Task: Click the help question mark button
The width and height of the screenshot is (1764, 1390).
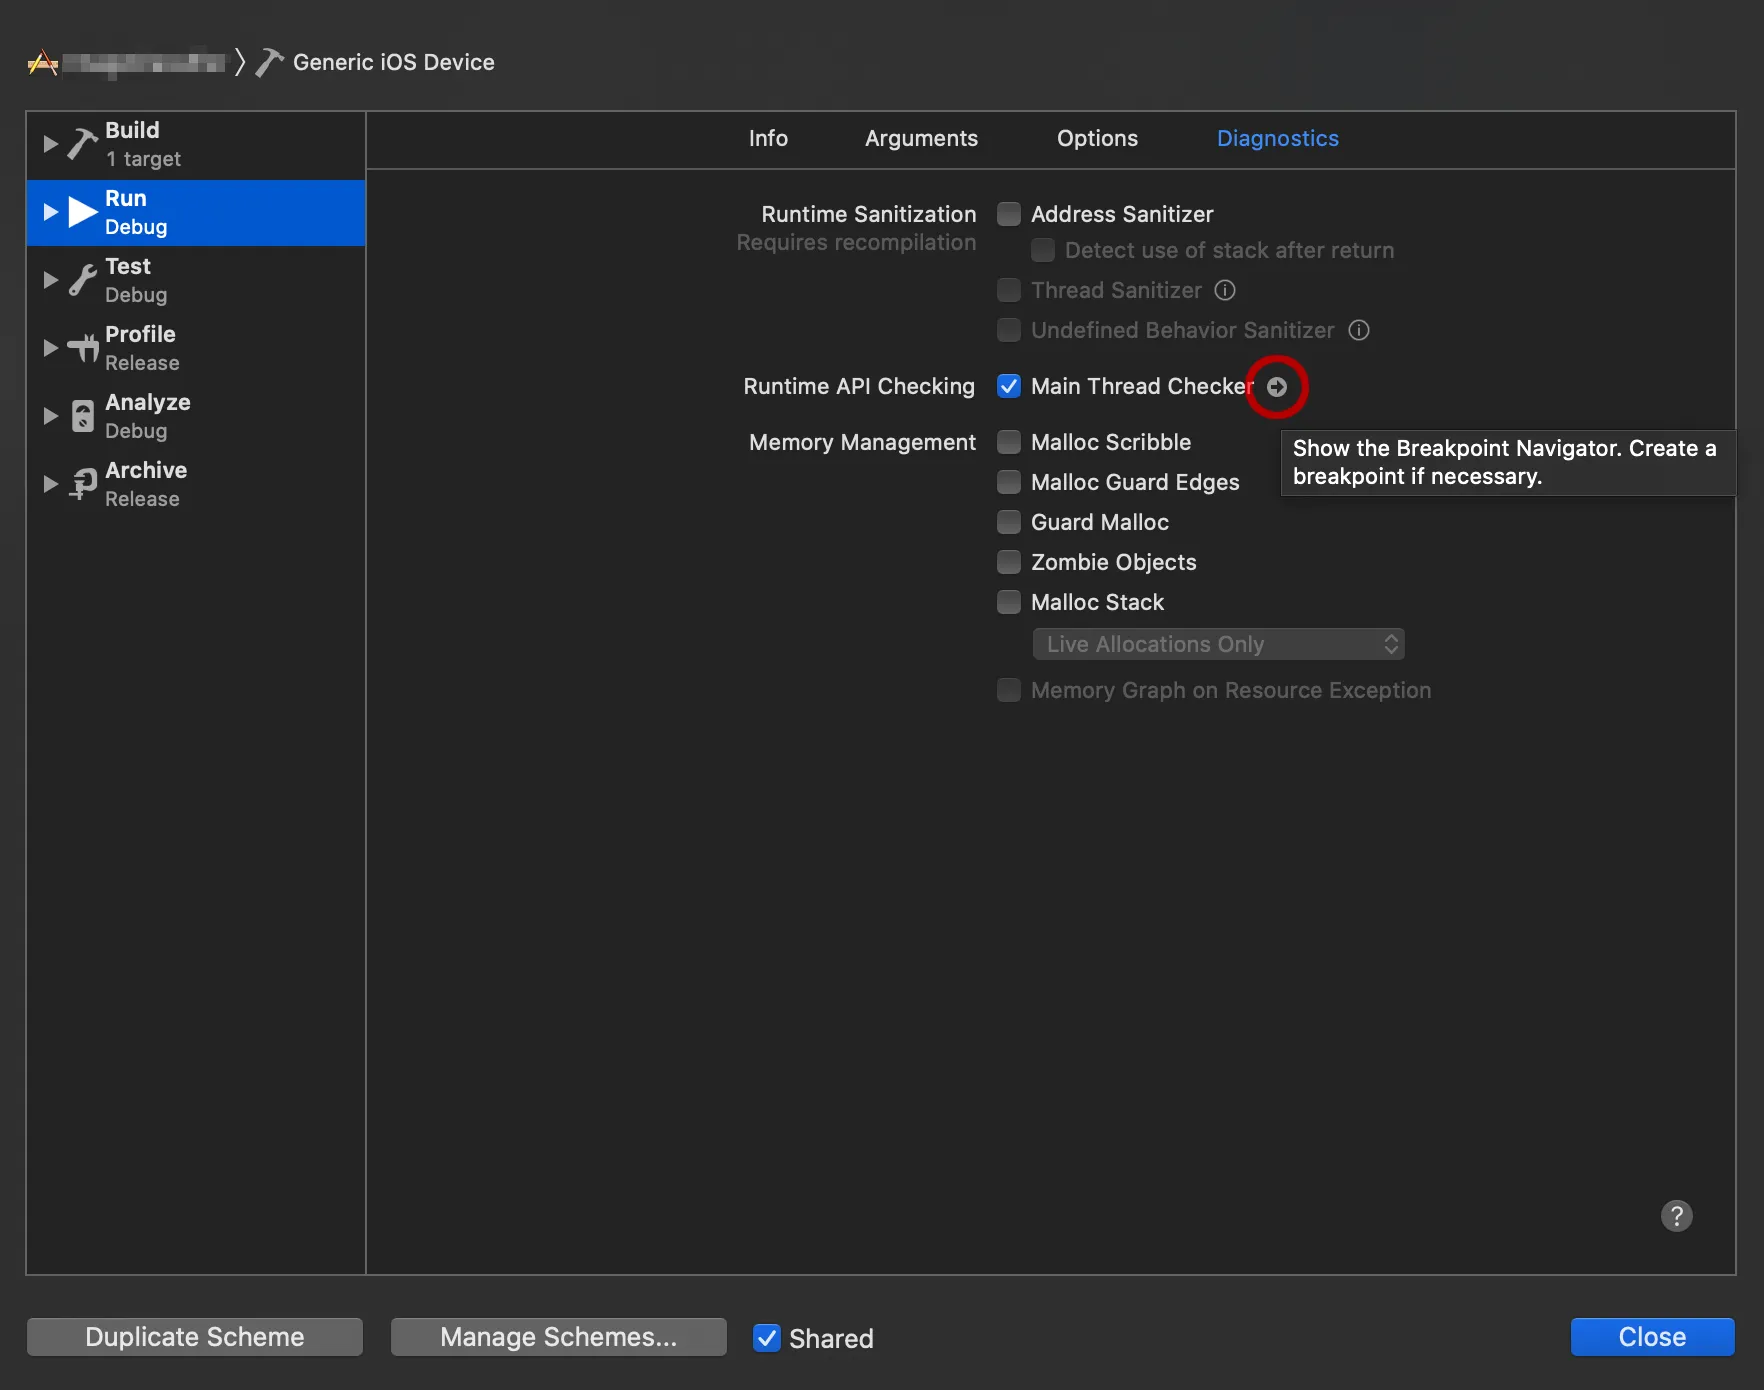Action: (x=1676, y=1216)
